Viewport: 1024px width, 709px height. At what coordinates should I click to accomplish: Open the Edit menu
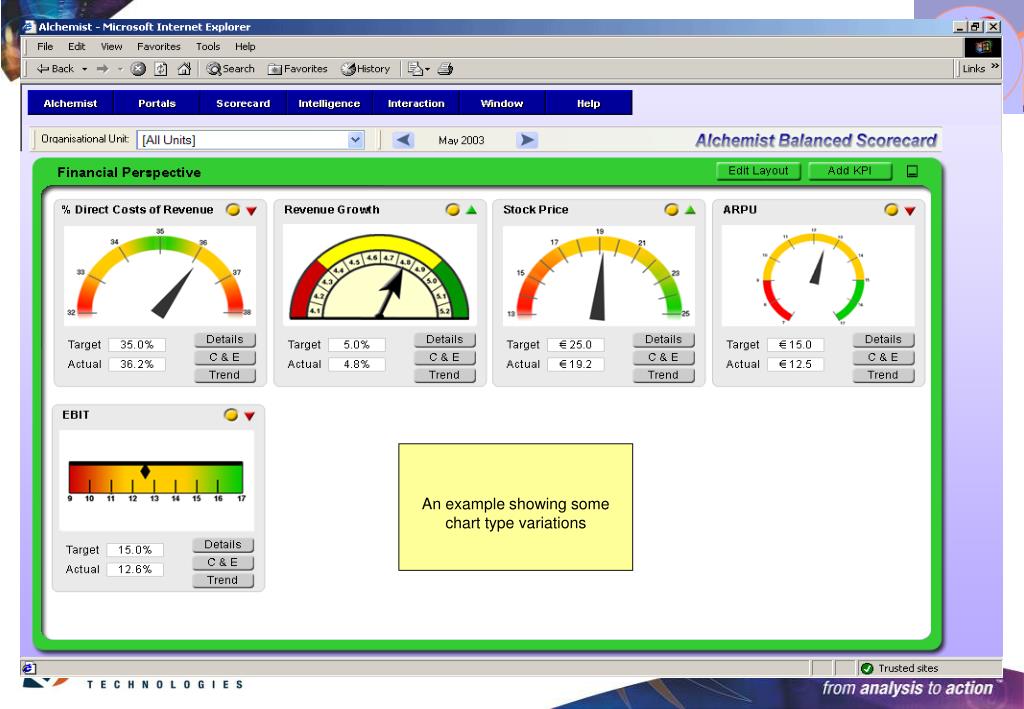tap(76, 46)
